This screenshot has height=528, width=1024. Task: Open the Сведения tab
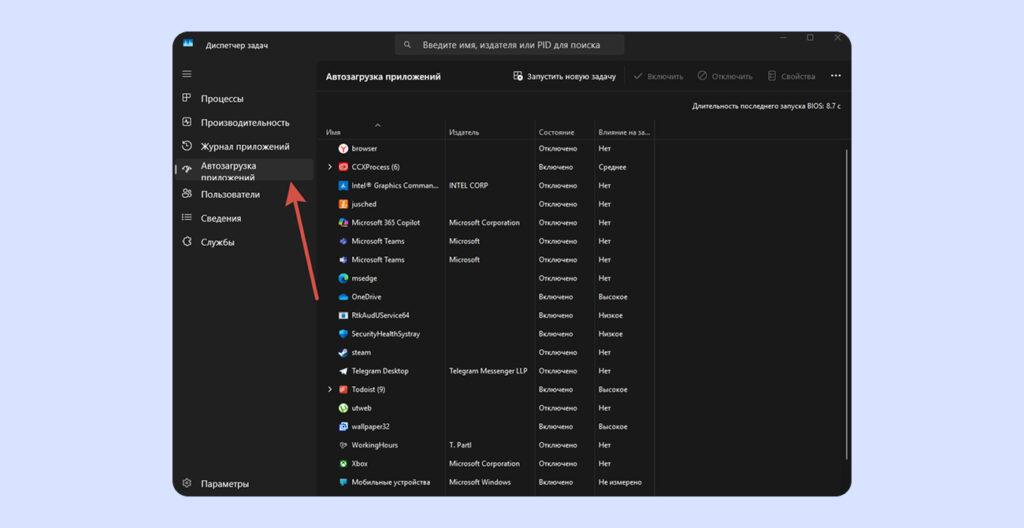pyautogui.click(x=244, y=218)
